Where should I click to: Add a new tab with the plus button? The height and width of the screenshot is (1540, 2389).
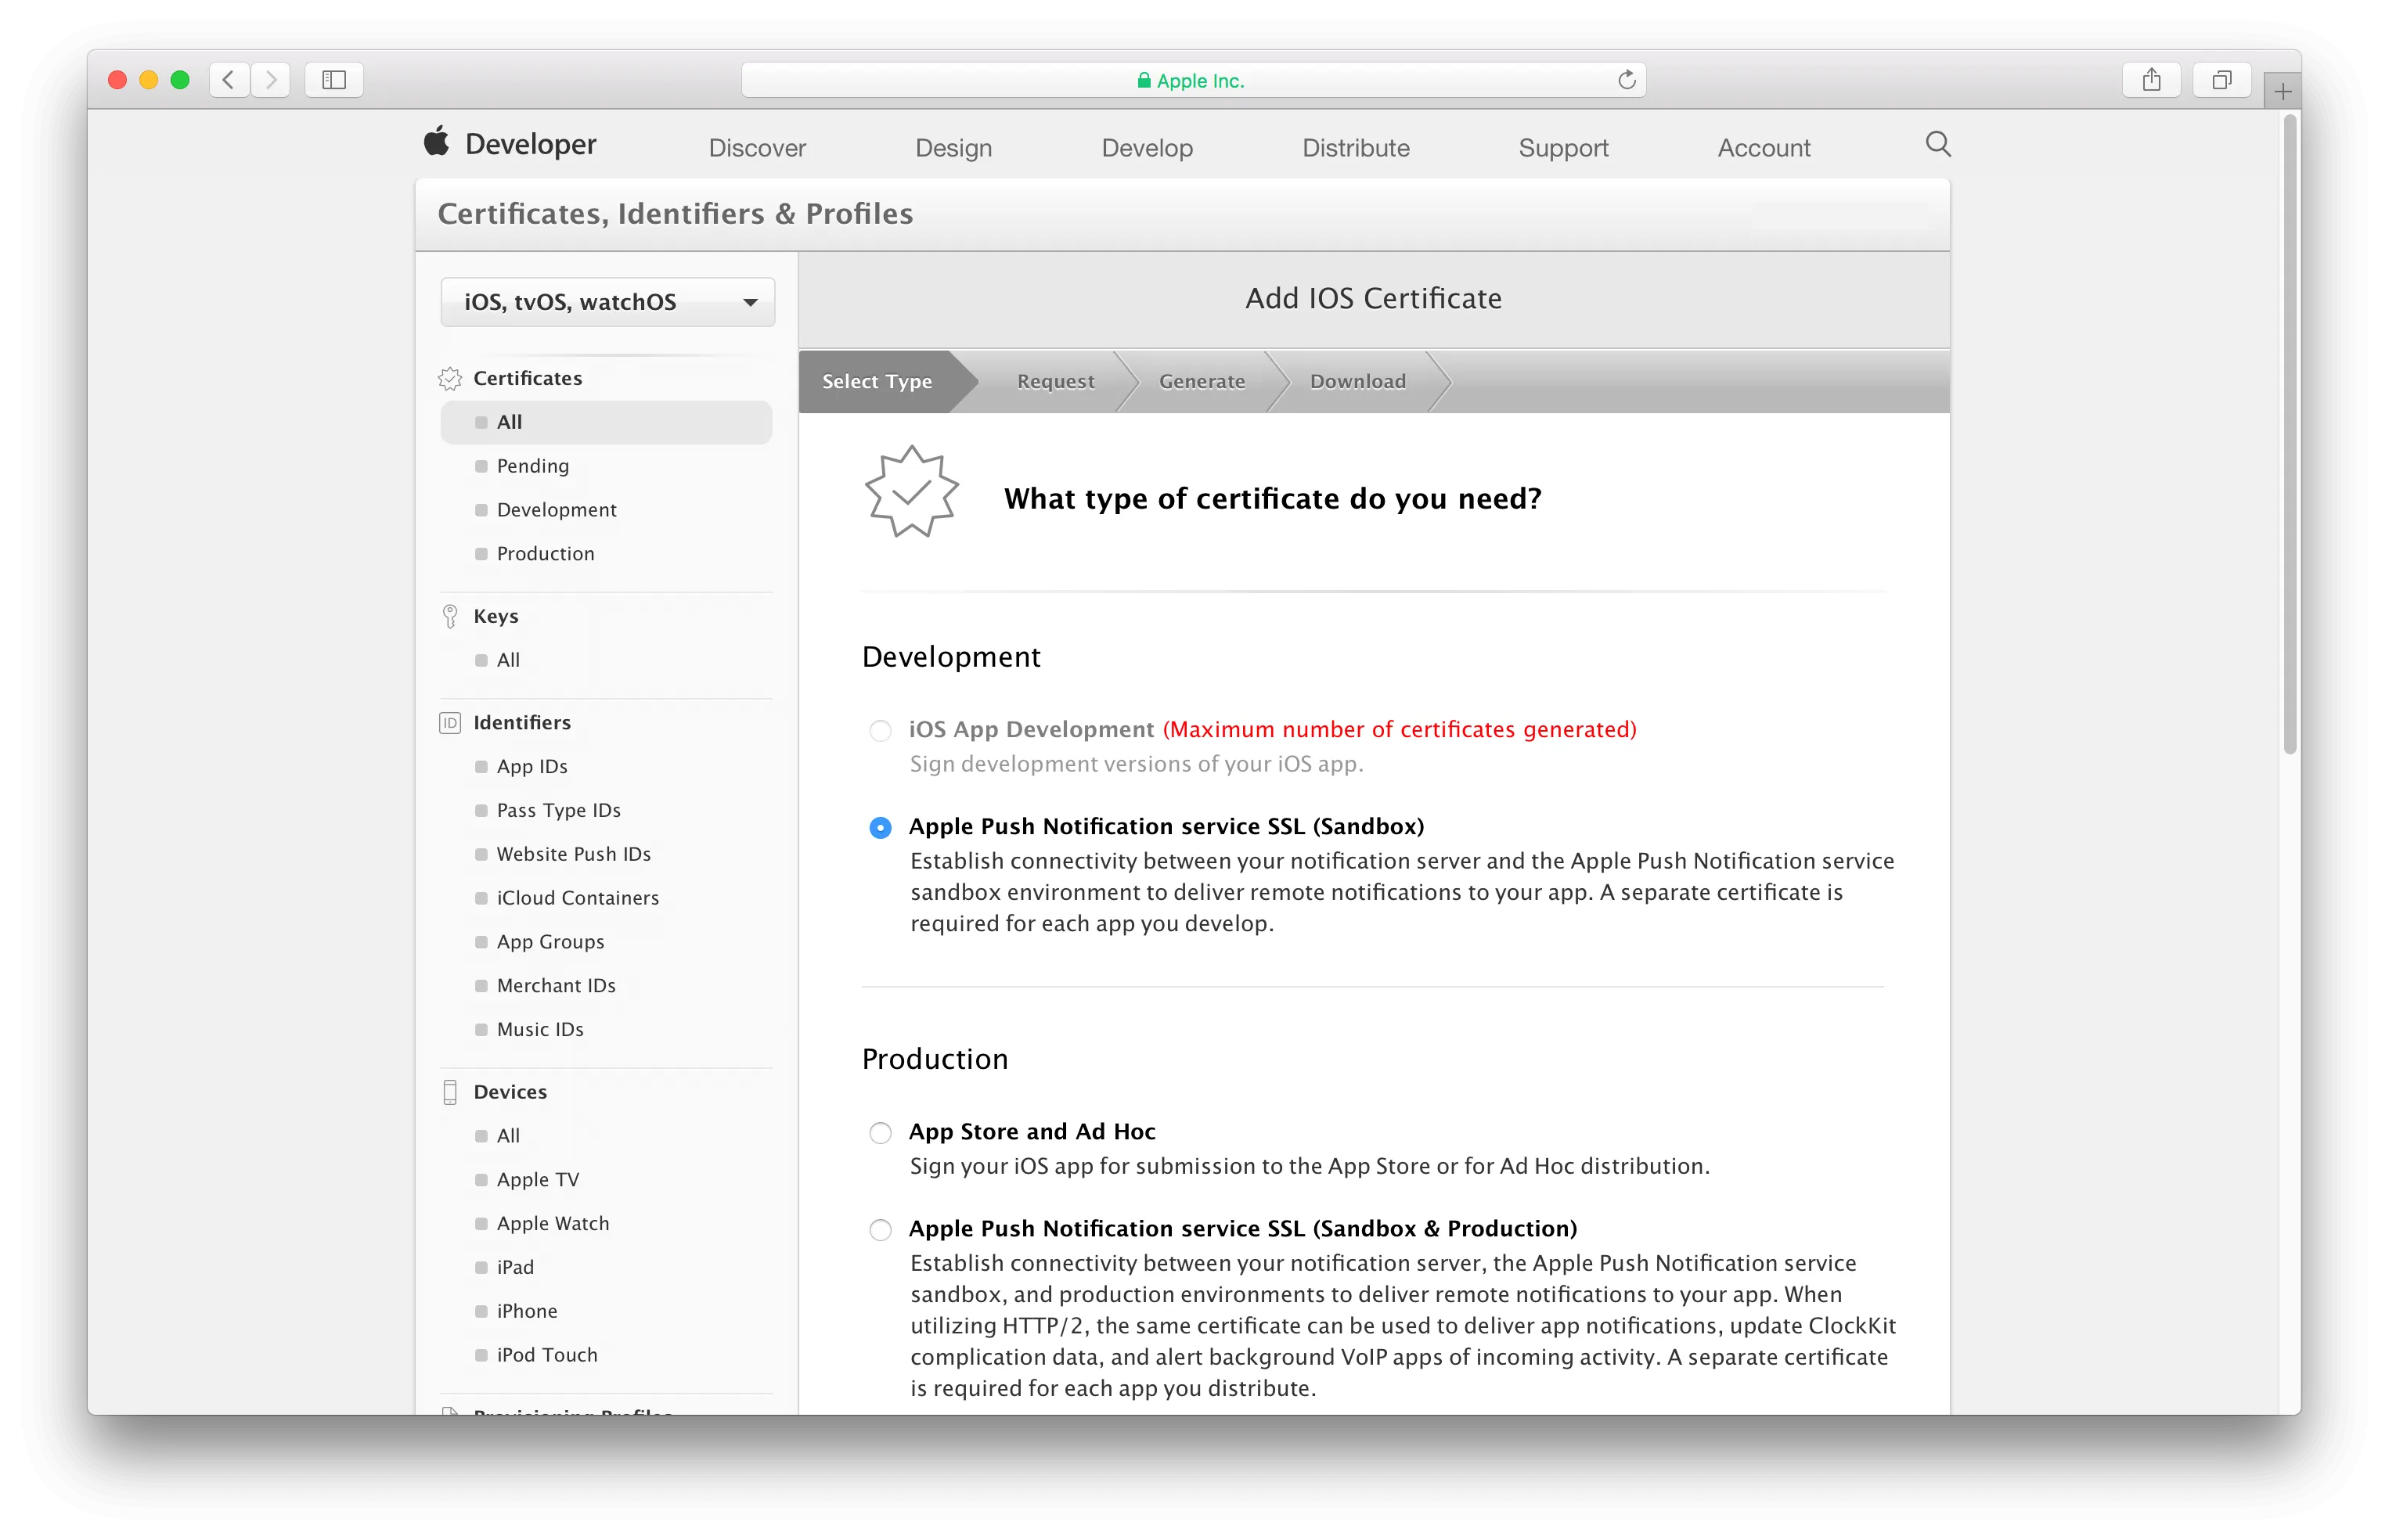coord(2282,92)
